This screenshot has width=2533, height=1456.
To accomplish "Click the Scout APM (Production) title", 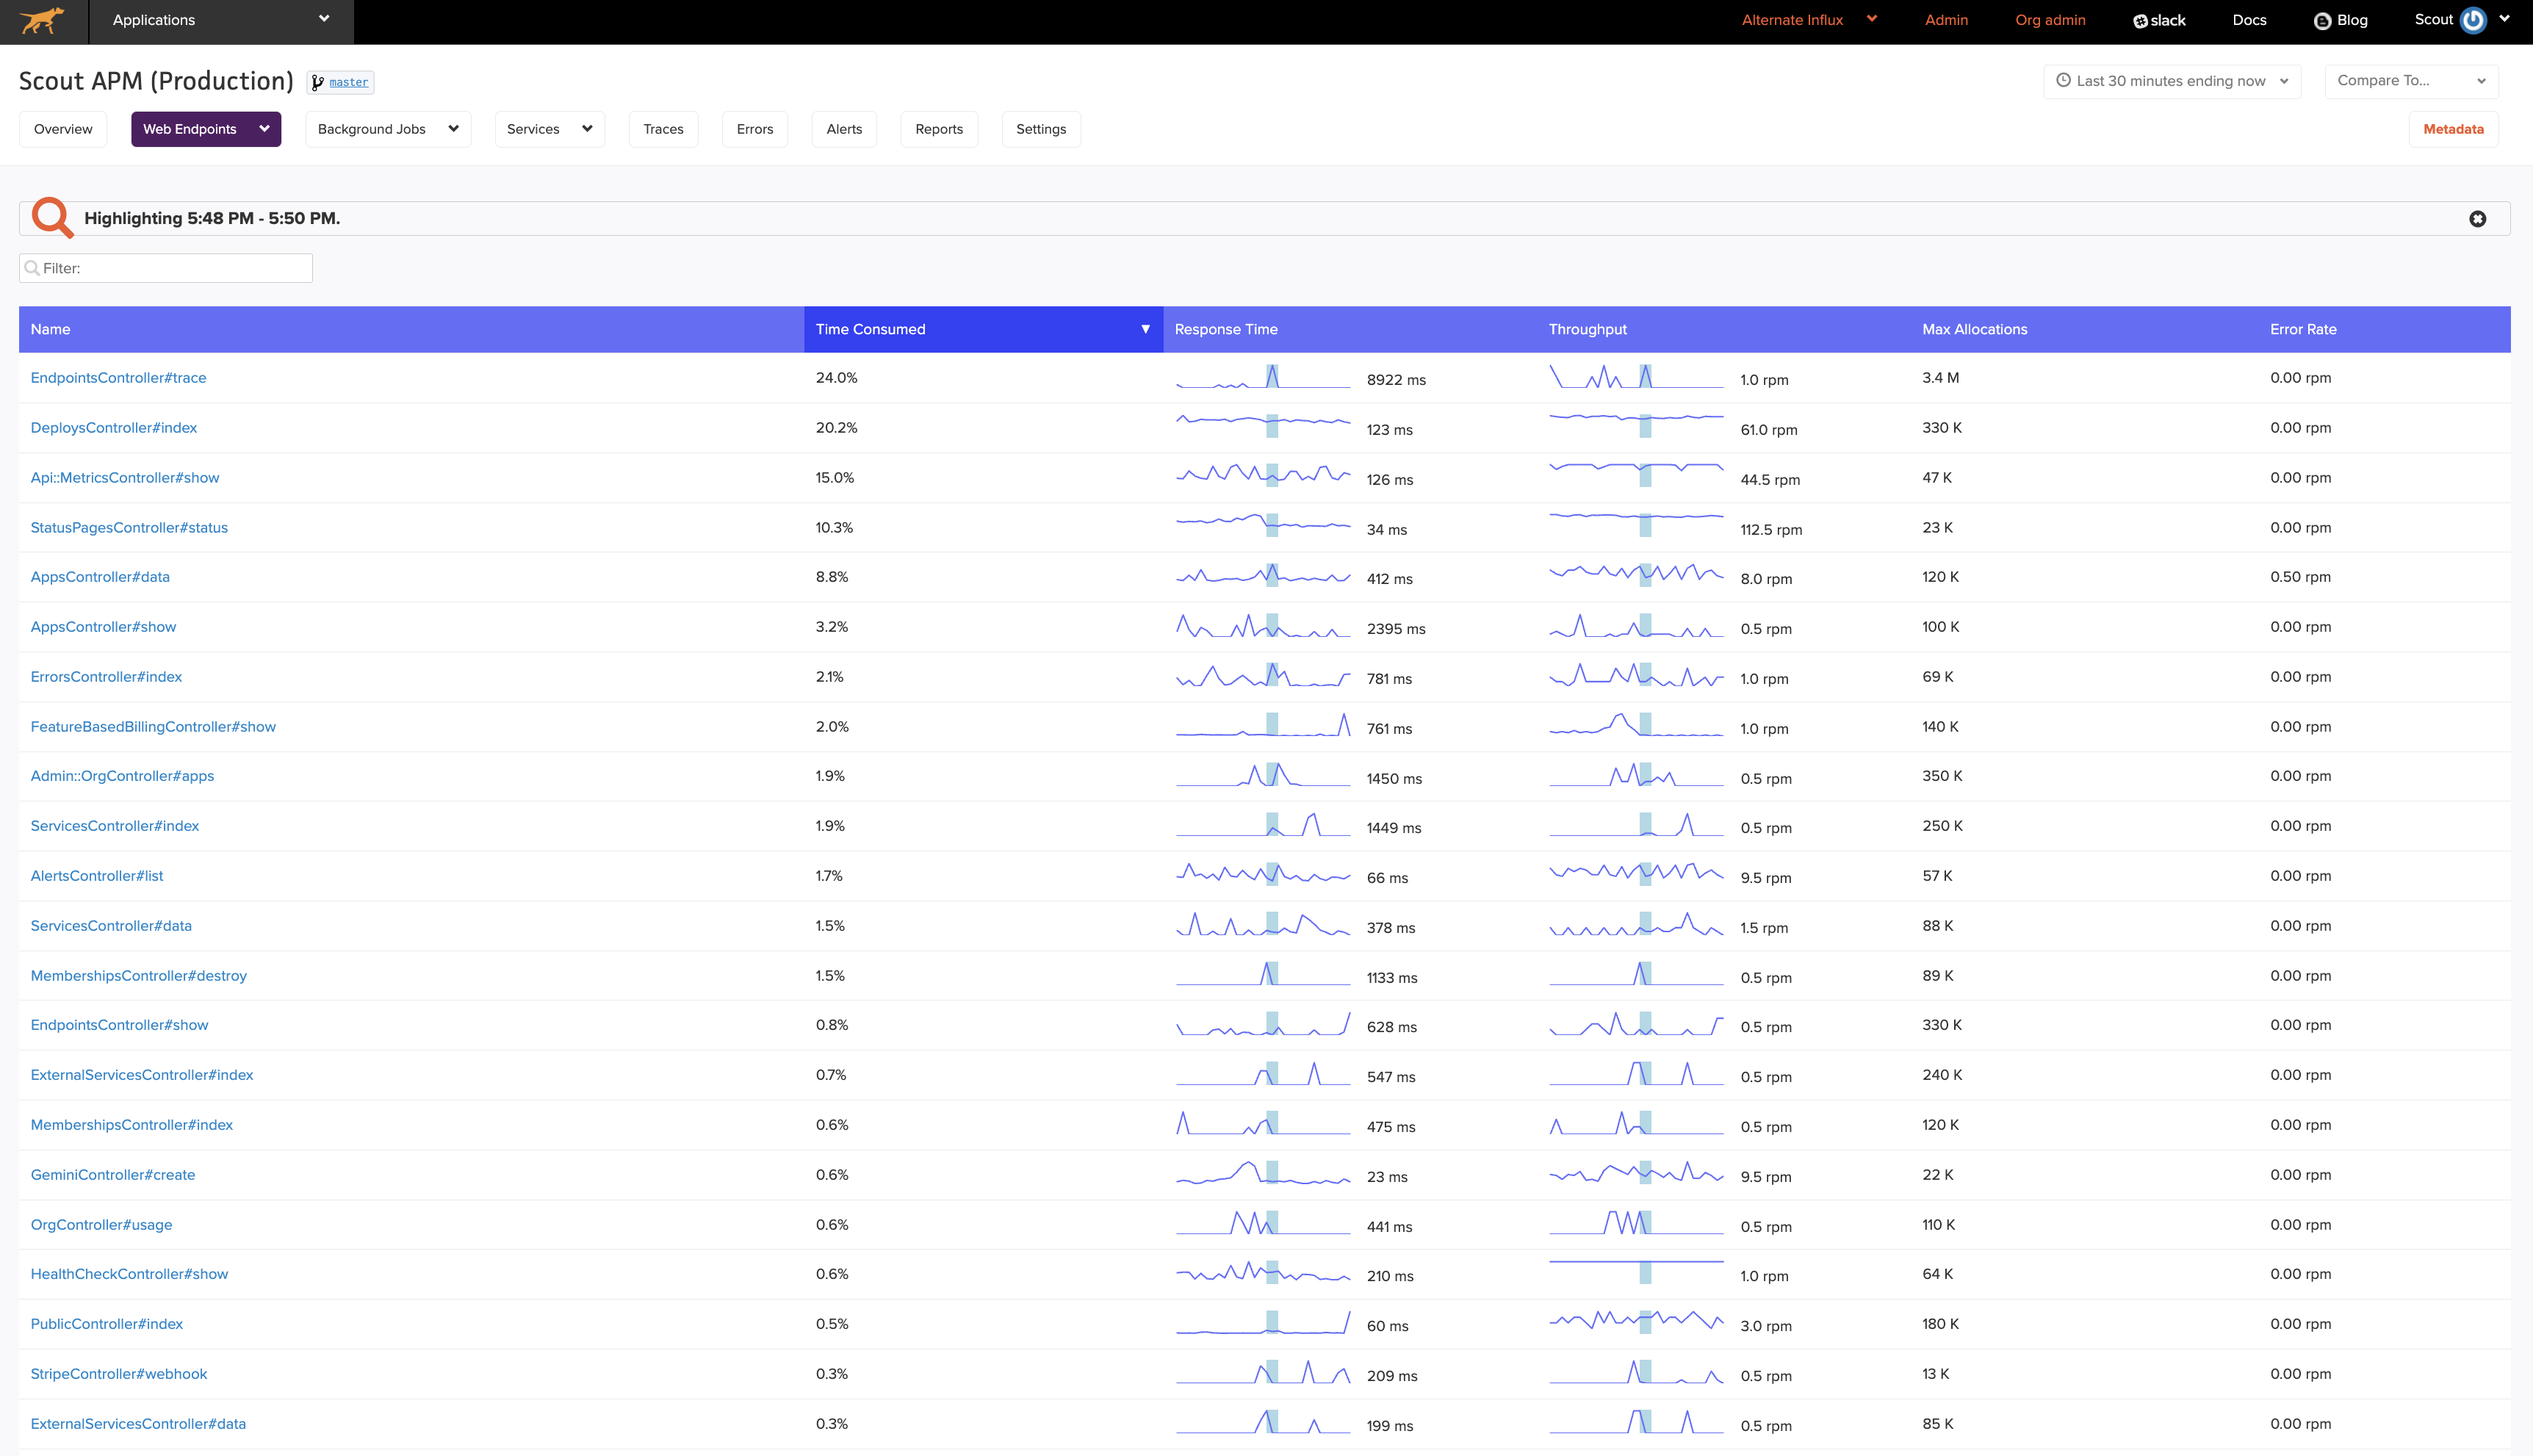I will pos(156,81).
